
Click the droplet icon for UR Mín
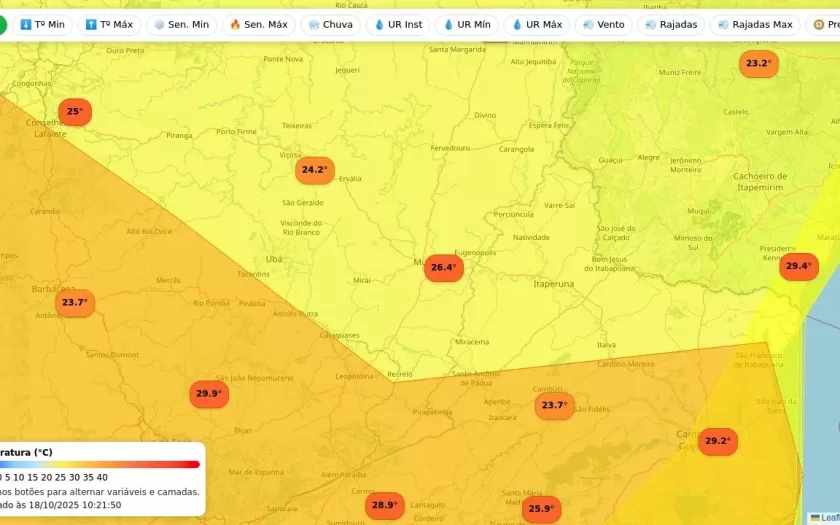coord(449,24)
